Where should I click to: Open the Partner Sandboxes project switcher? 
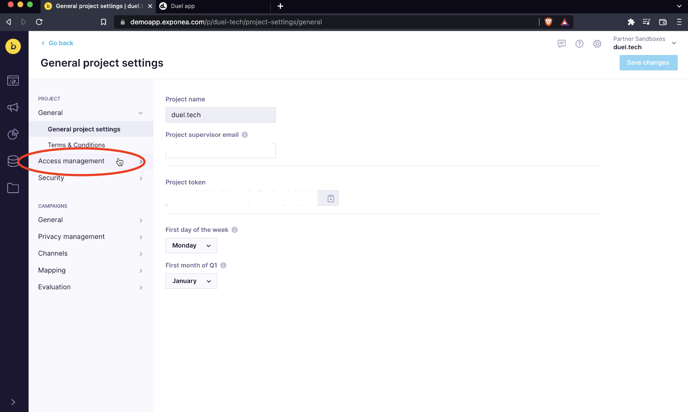coord(644,43)
